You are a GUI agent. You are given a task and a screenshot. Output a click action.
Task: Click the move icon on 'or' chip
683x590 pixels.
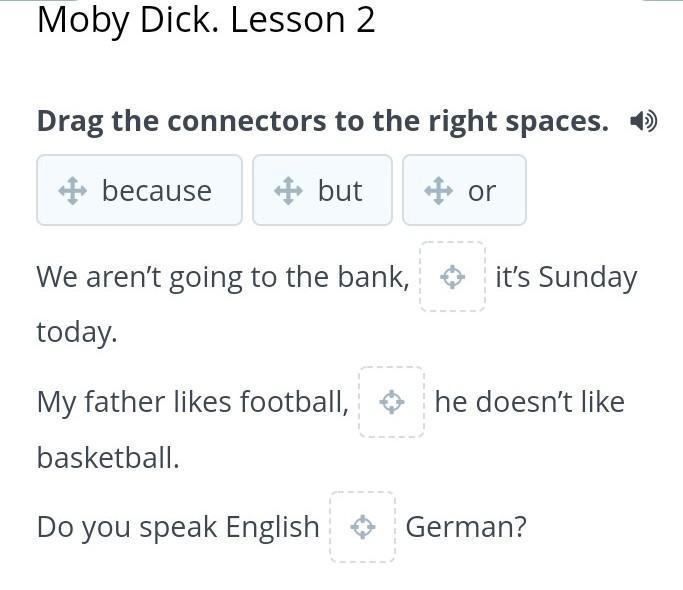coord(439,190)
